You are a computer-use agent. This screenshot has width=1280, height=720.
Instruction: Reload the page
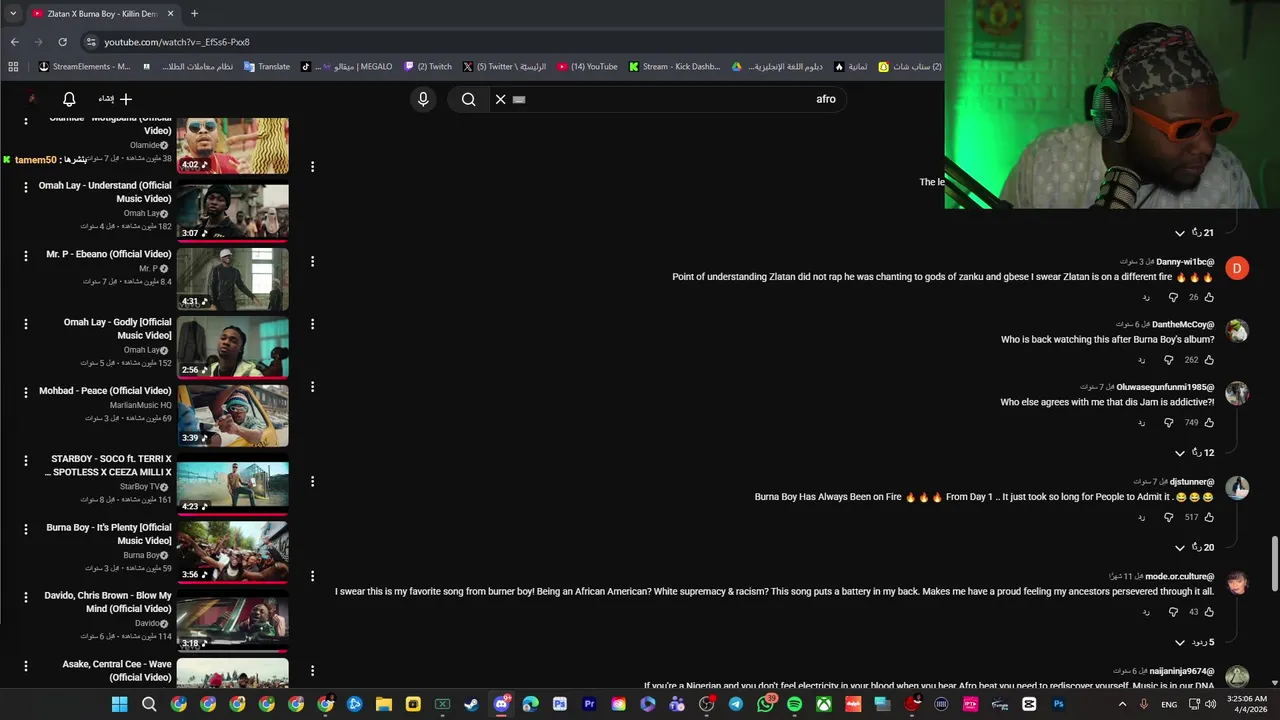(x=62, y=42)
